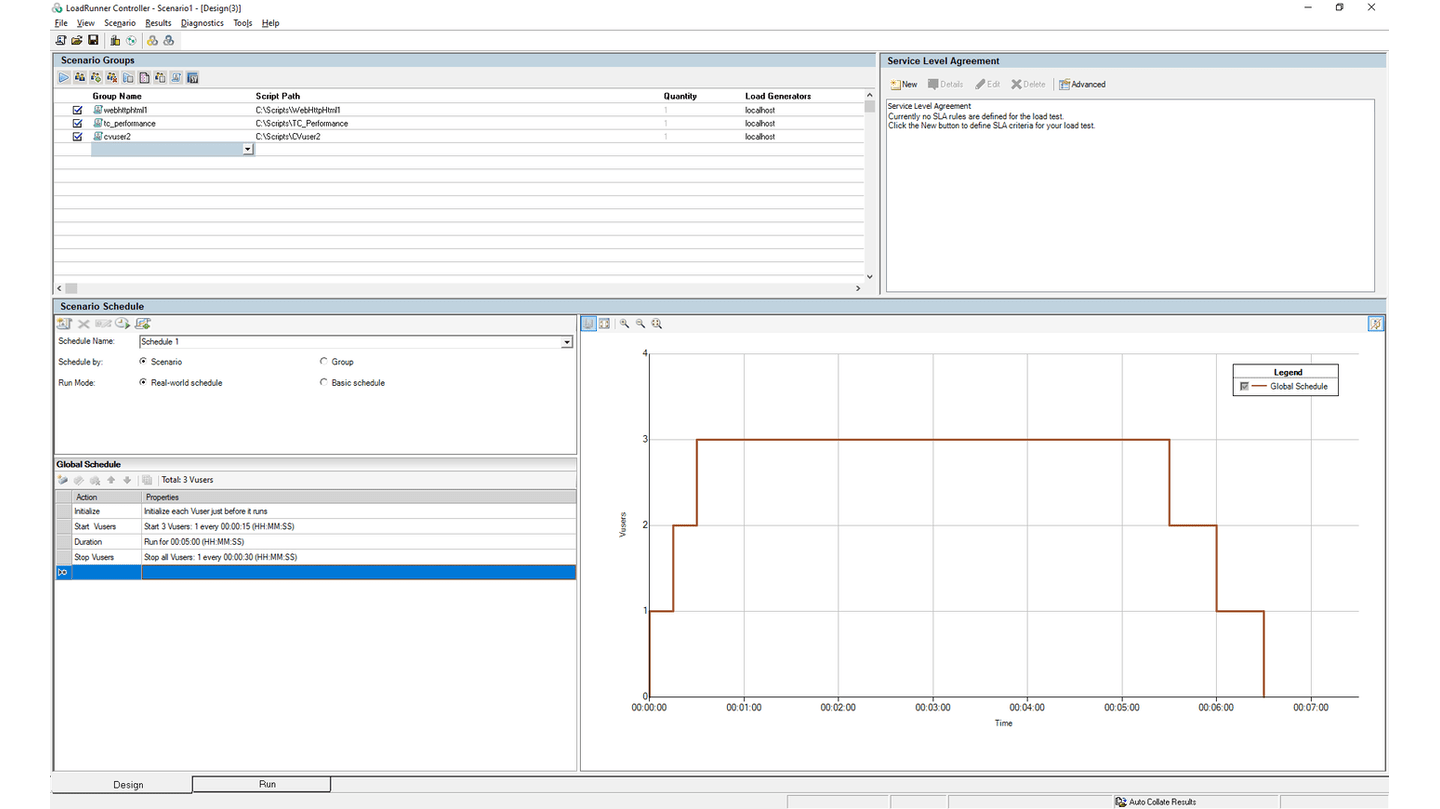Select the Initialize action row
Viewport: 1440px width, 809px height.
(x=315, y=511)
